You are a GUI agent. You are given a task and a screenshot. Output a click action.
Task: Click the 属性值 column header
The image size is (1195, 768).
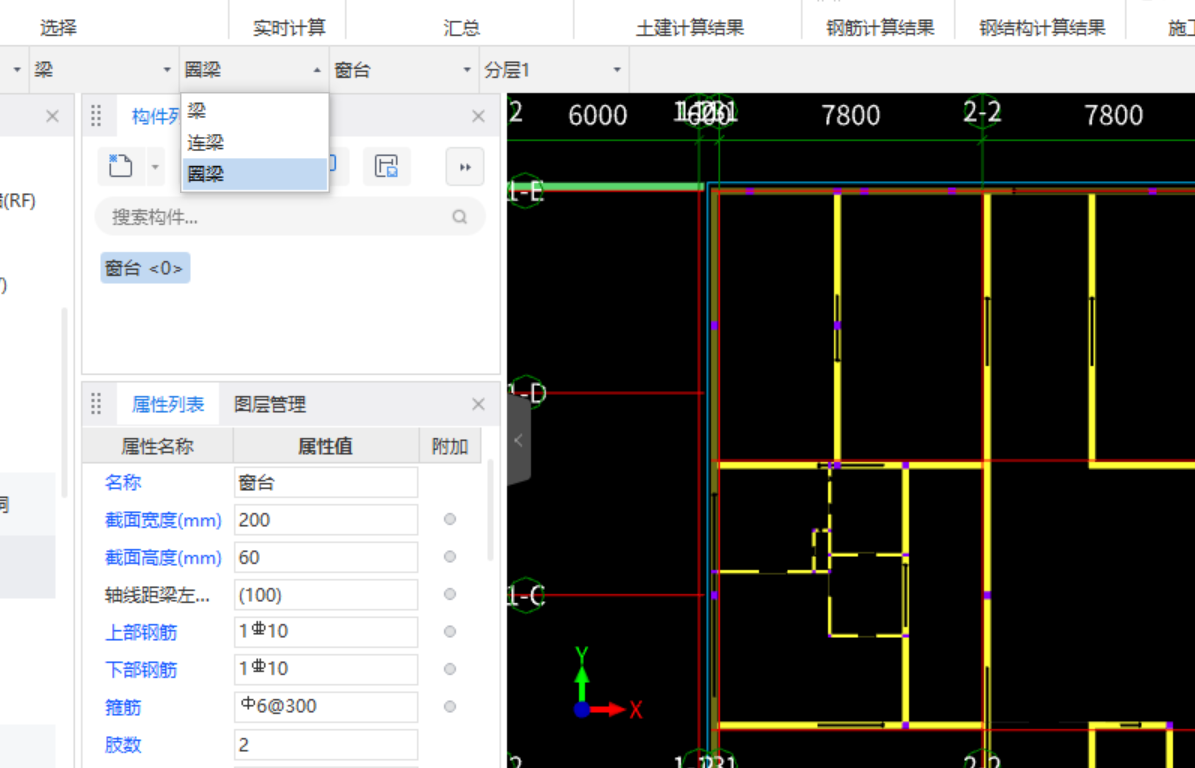(325, 446)
